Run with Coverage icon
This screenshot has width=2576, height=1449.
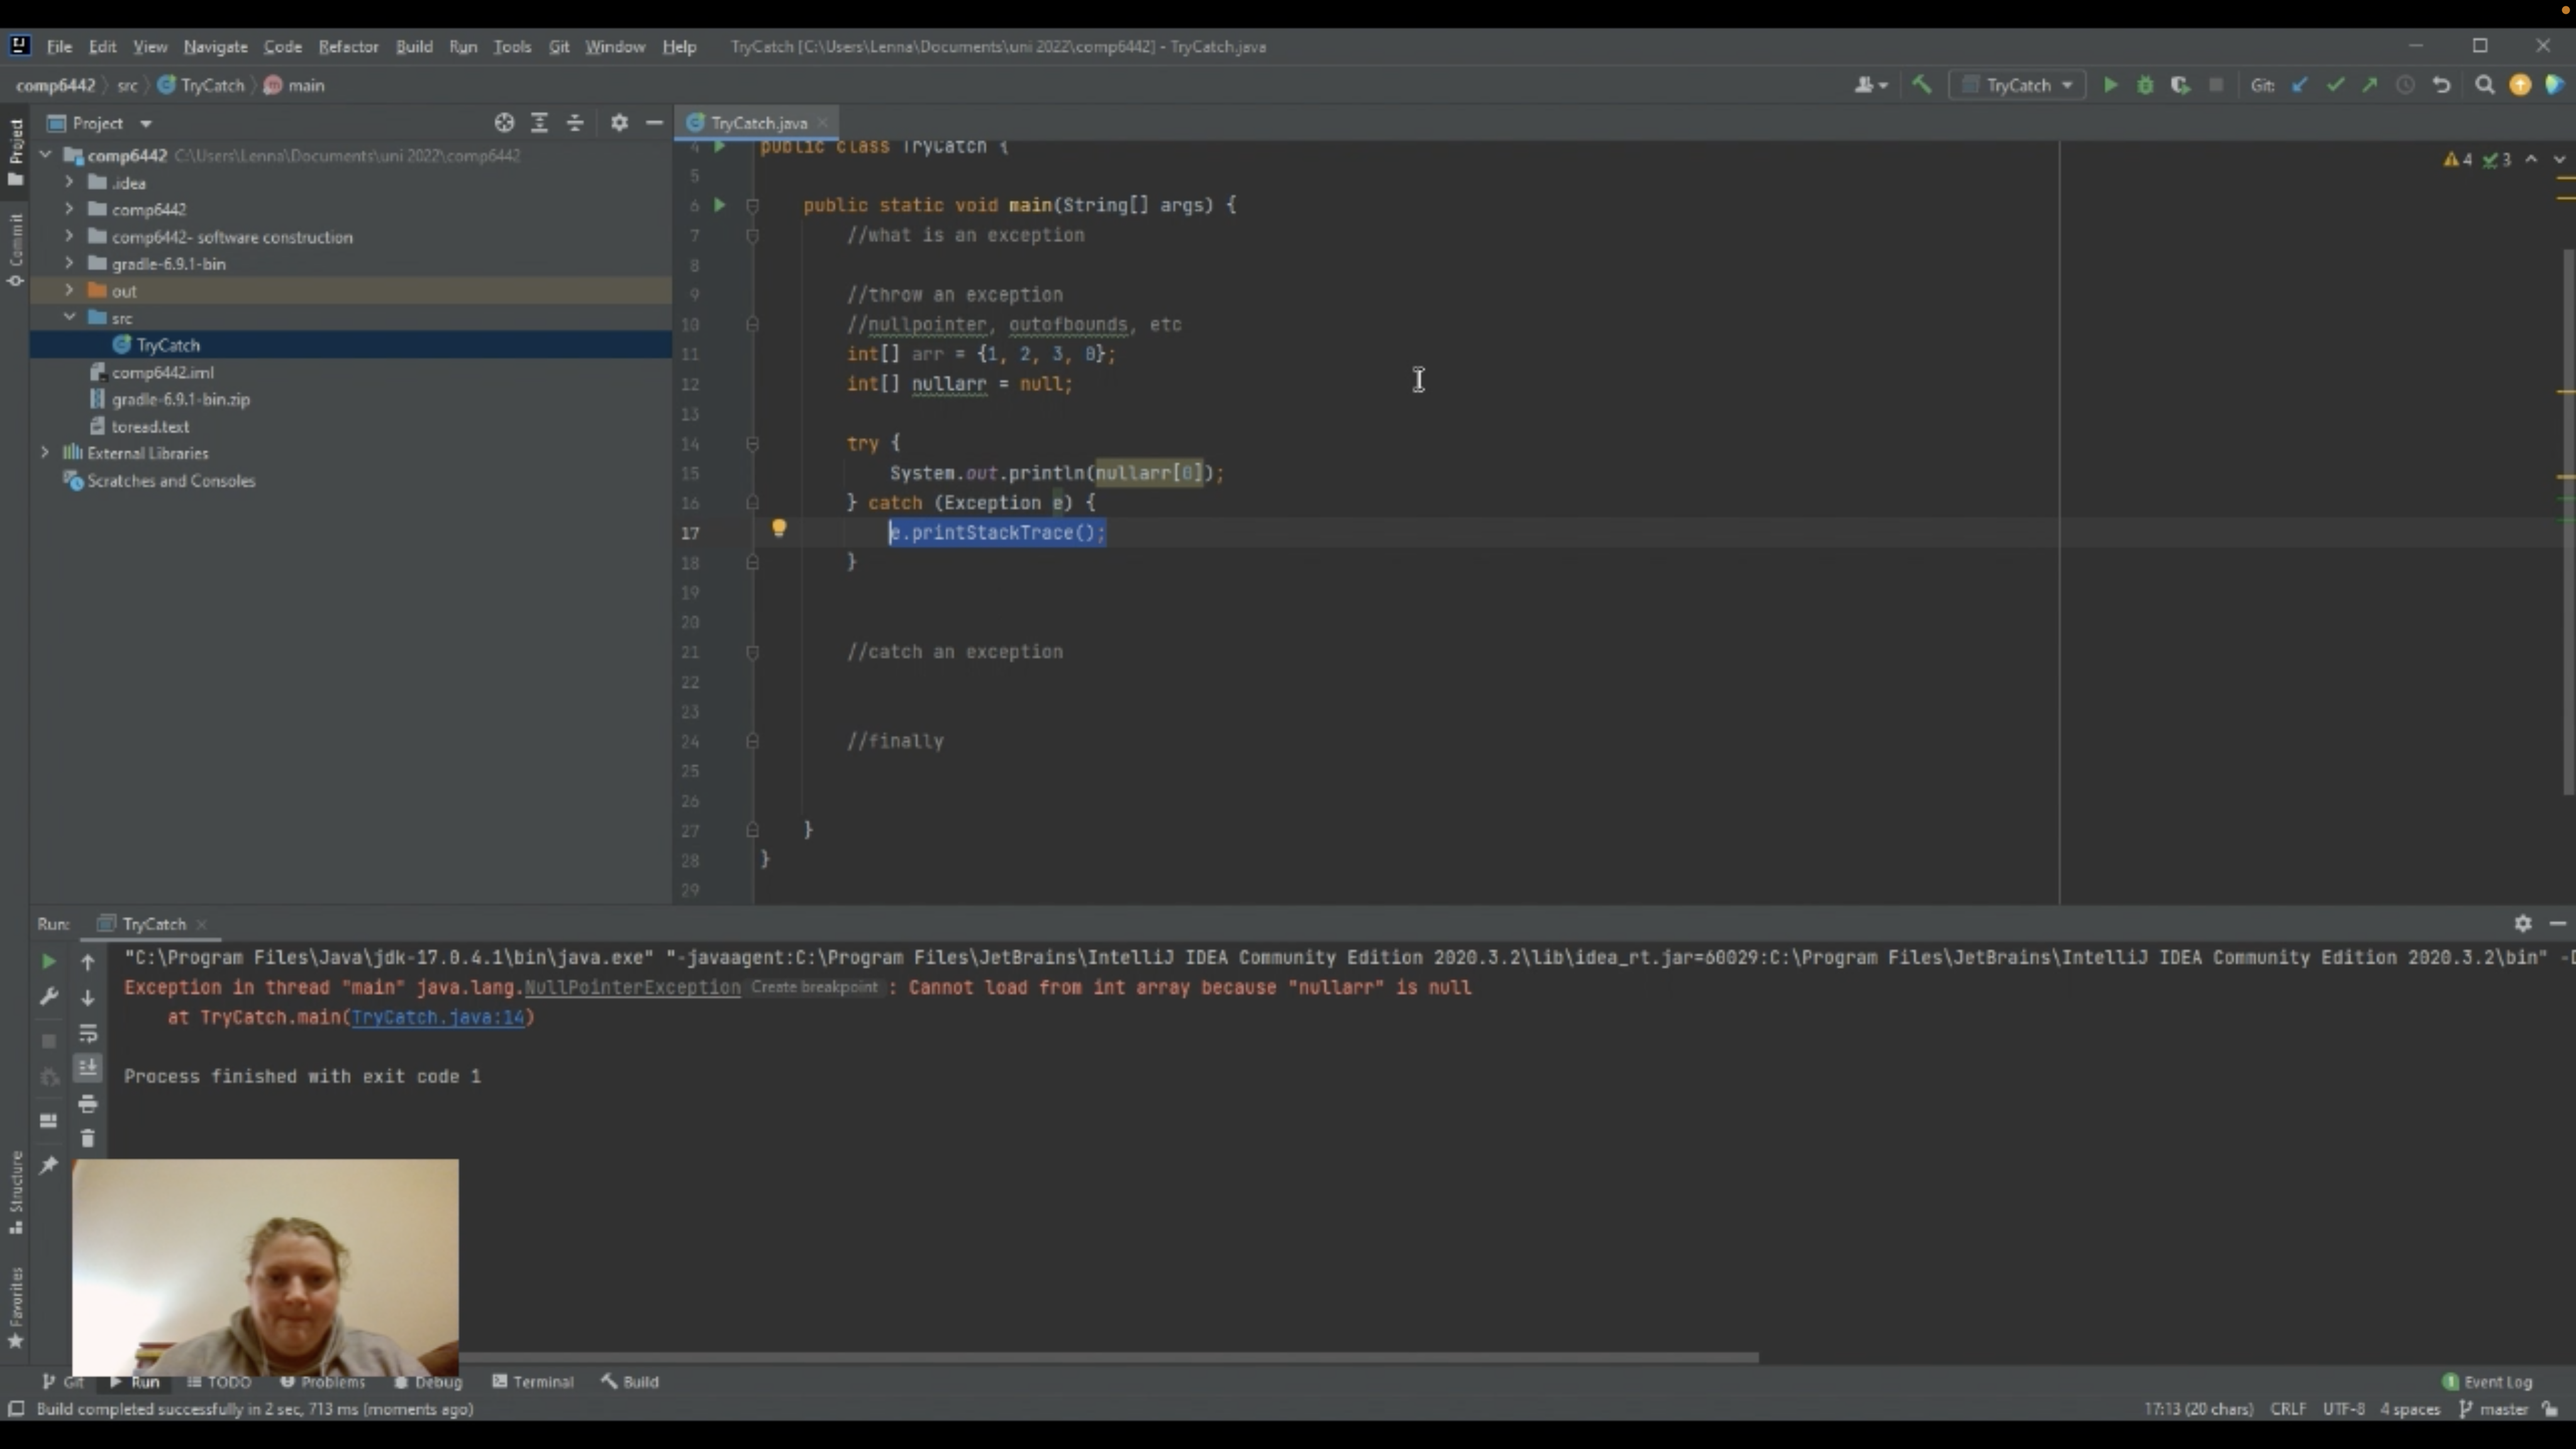(x=2181, y=85)
